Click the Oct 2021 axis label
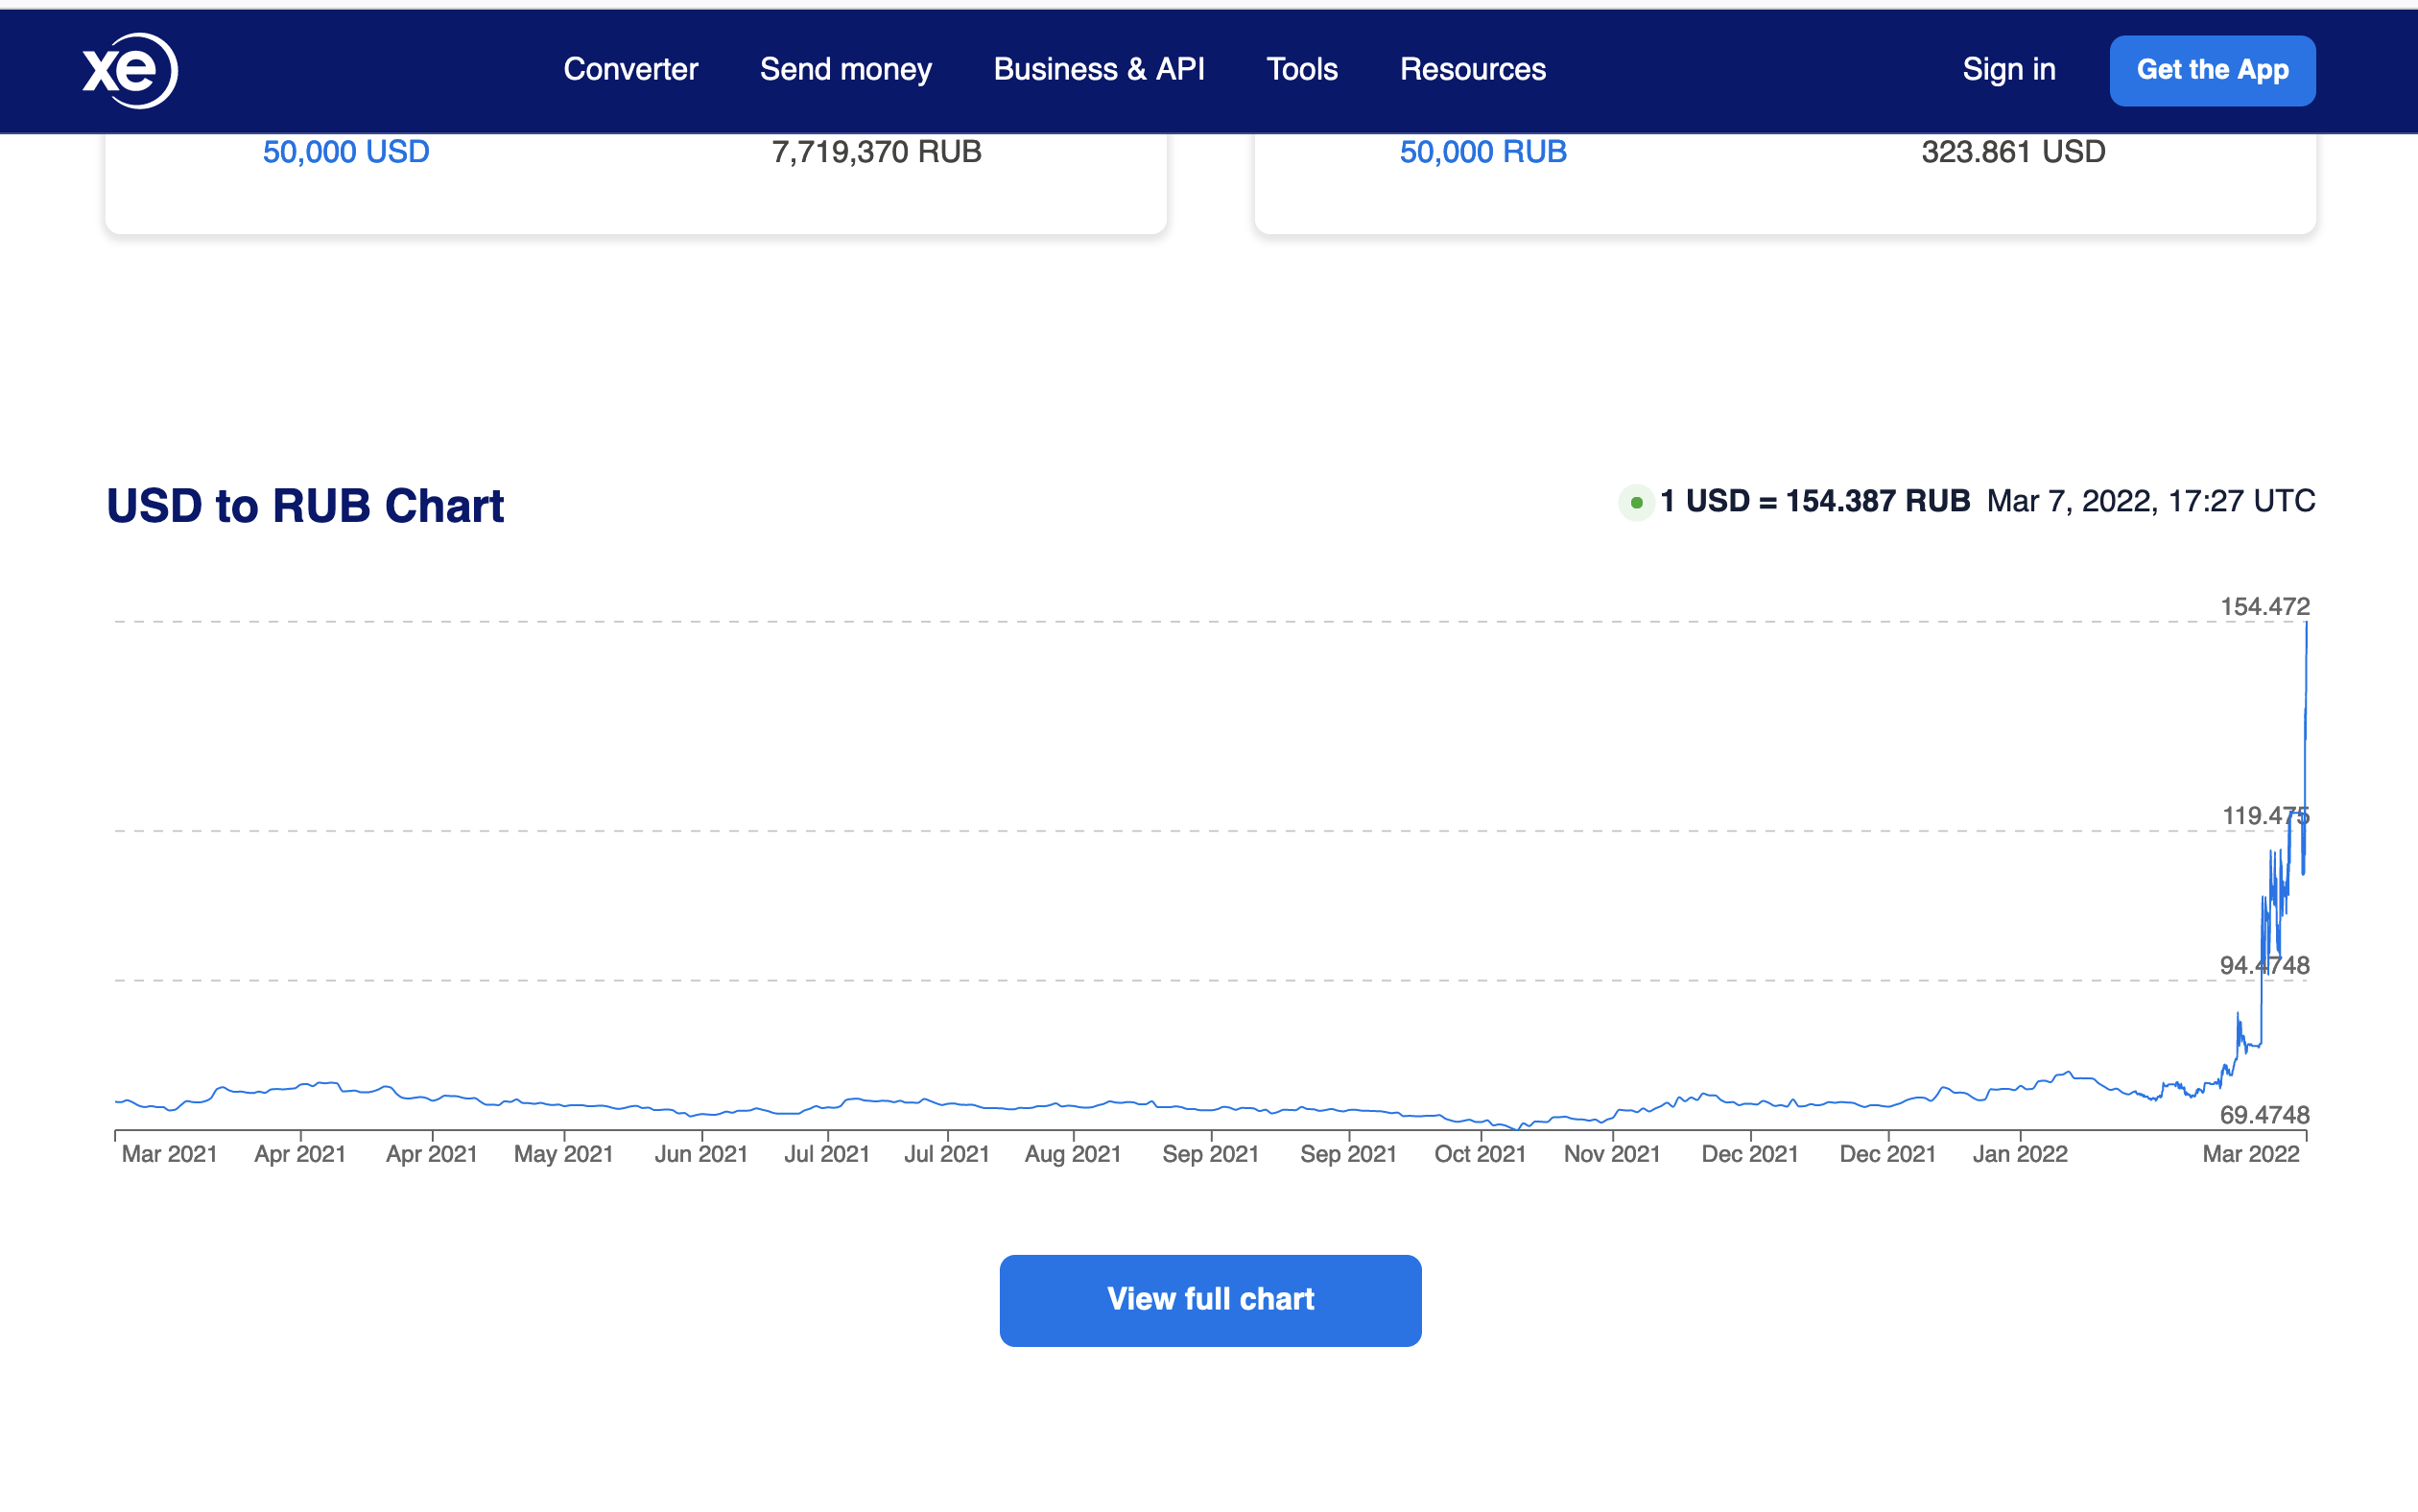This screenshot has width=2418, height=1512. pos(1480,1154)
